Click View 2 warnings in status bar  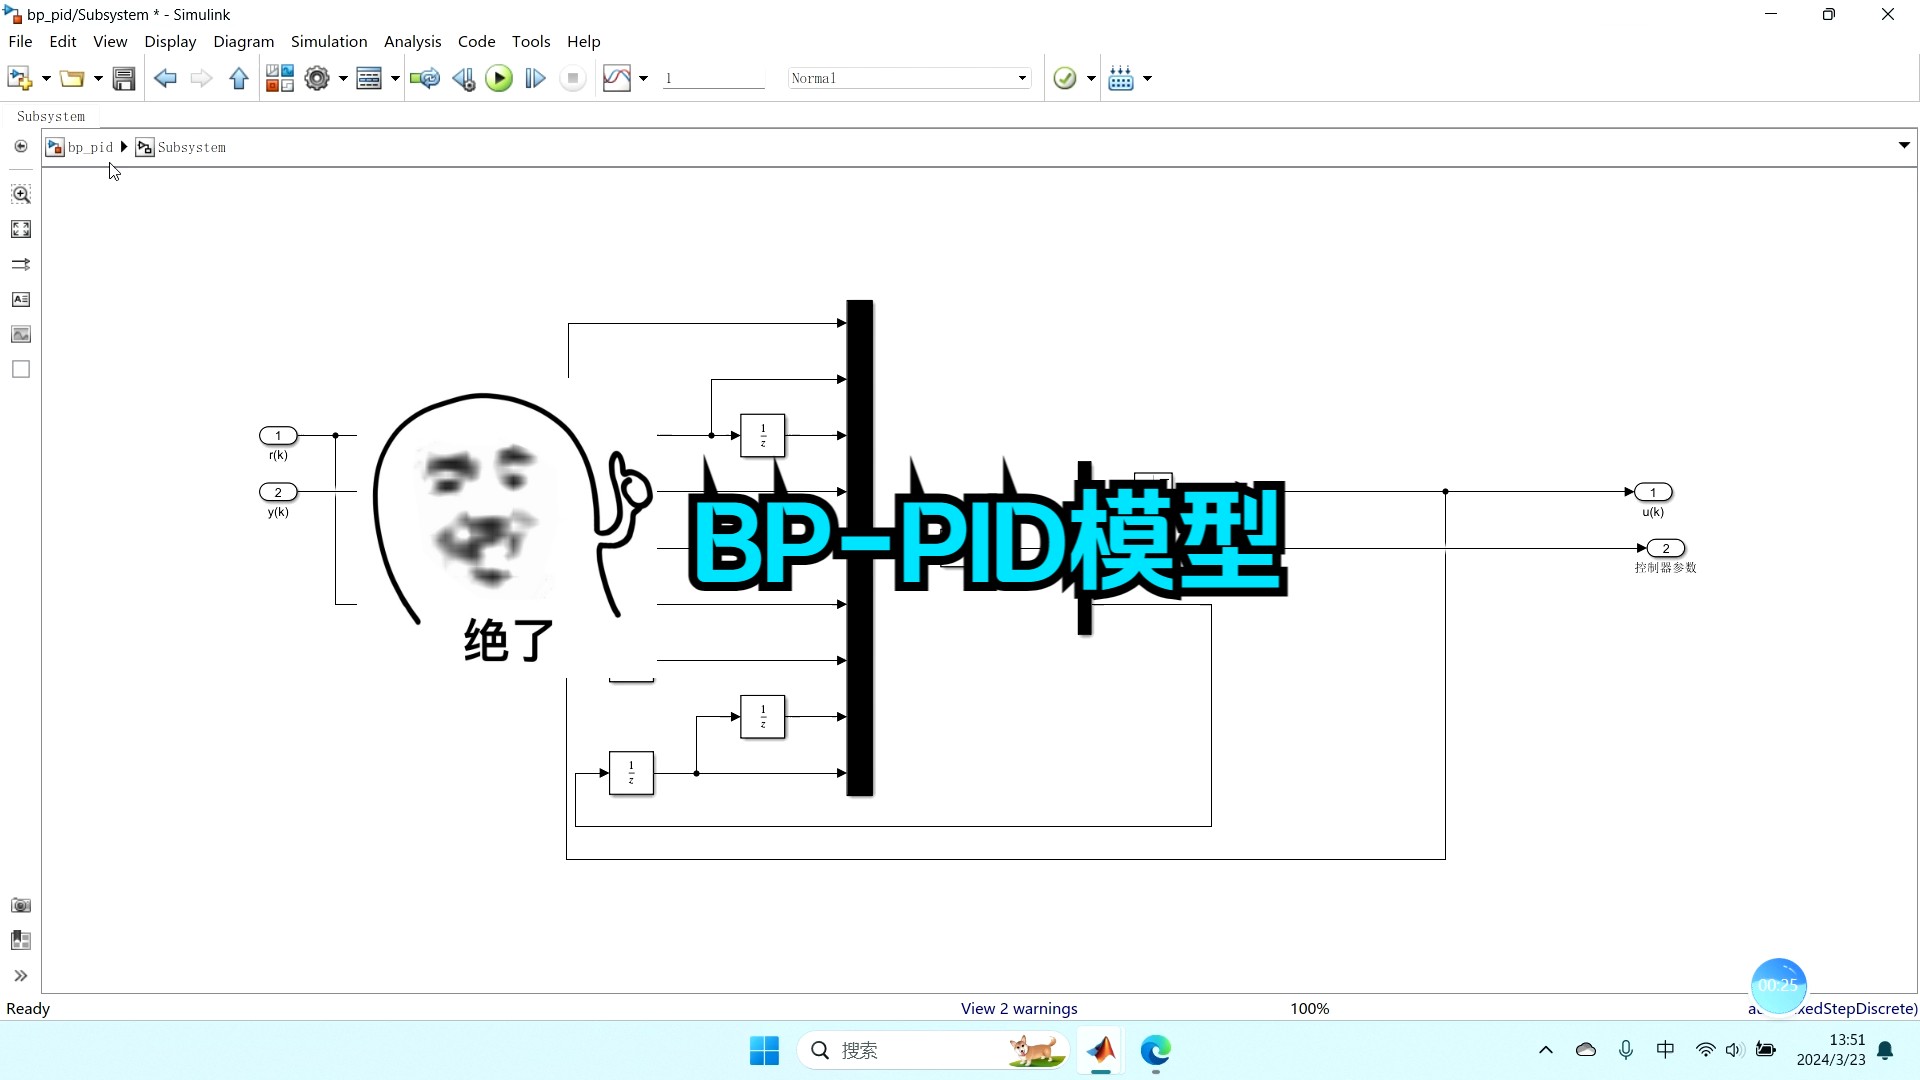tap(1018, 1008)
